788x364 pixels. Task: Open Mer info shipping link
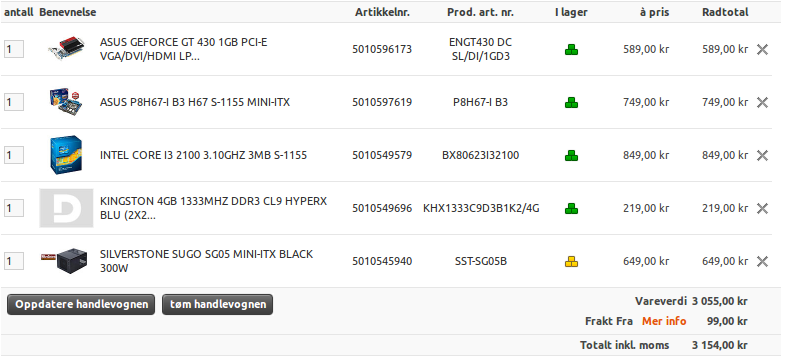coord(664,321)
